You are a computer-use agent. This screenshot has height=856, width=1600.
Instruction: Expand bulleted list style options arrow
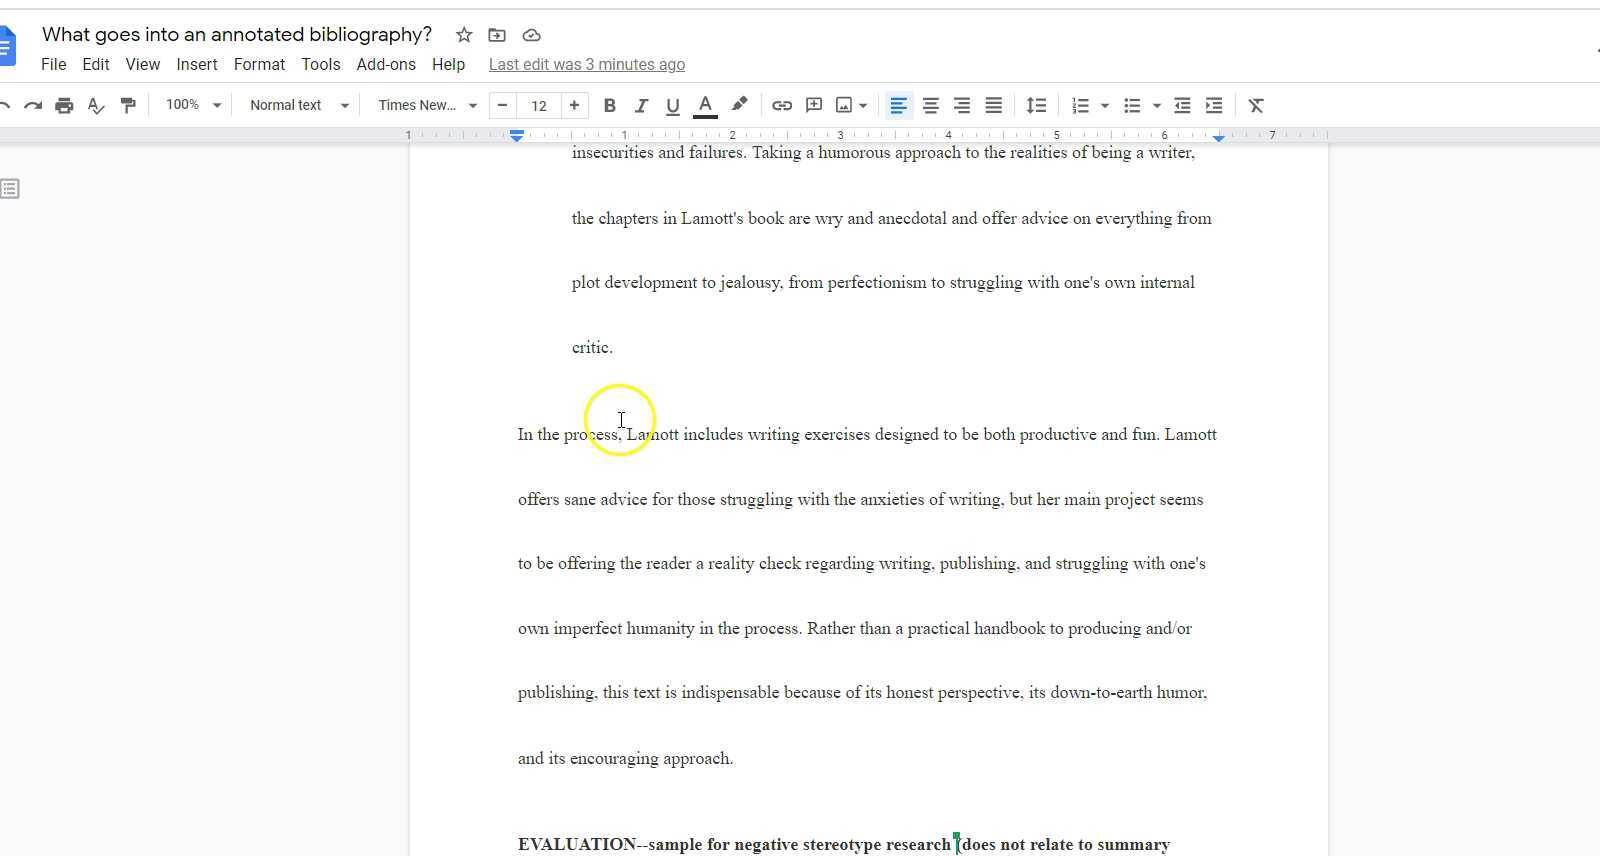coord(1157,105)
